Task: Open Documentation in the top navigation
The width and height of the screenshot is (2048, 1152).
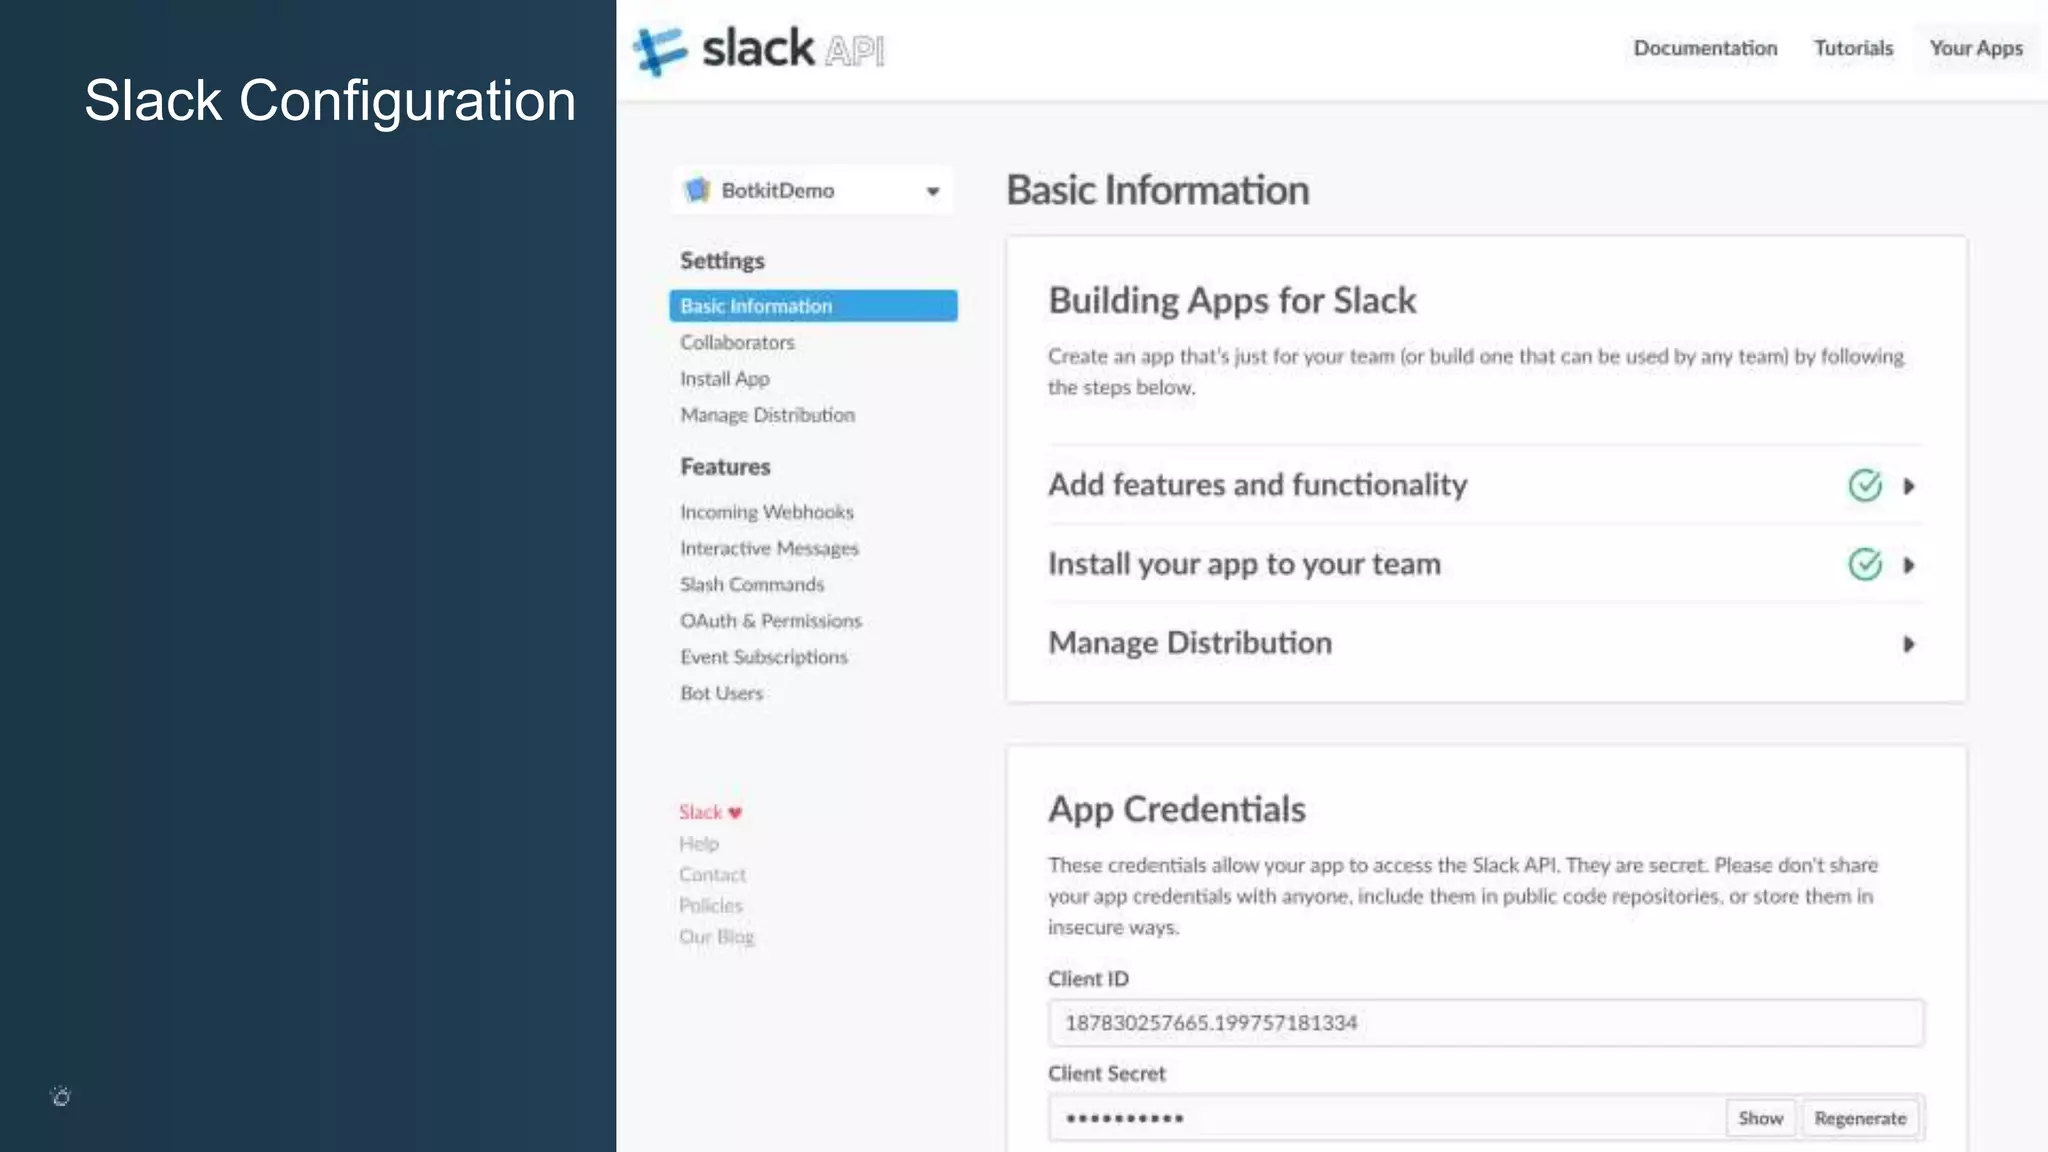Action: click(1705, 48)
